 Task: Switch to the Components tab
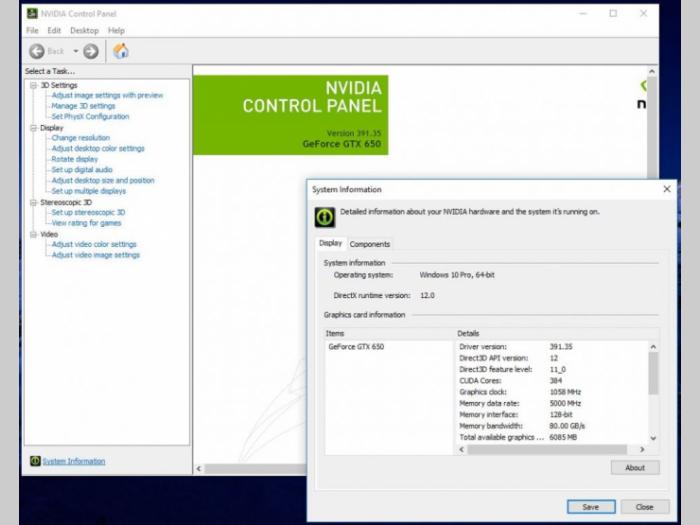370,244
